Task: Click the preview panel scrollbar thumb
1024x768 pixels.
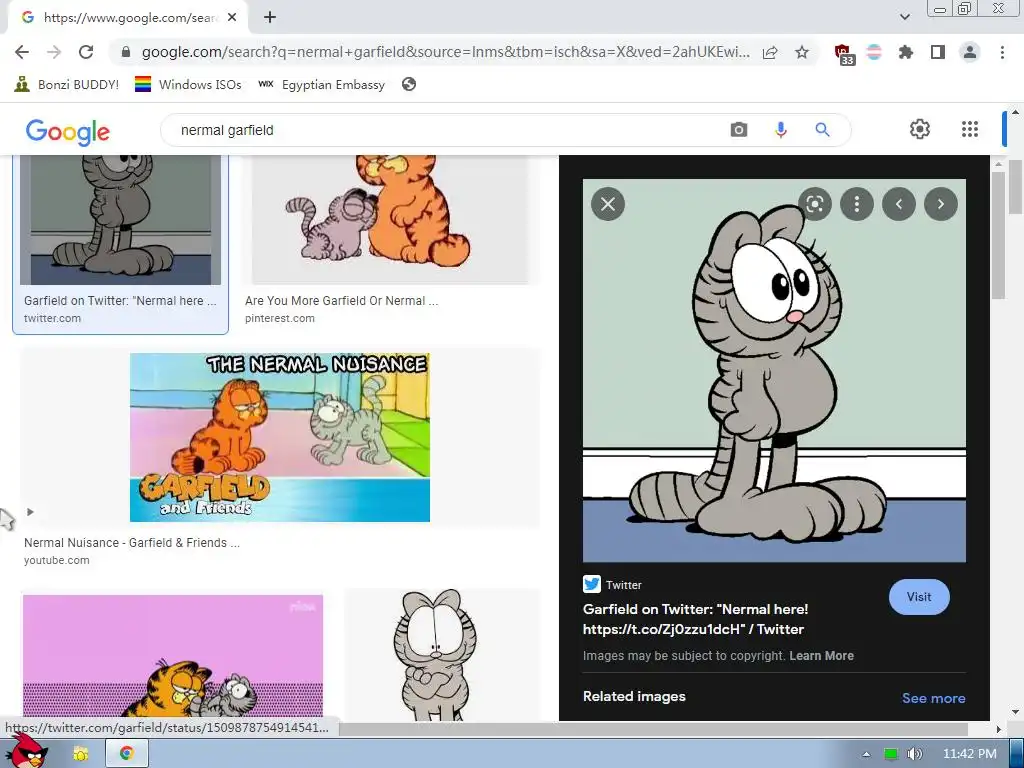Action: pyautogui.click(x=997, y=238)
